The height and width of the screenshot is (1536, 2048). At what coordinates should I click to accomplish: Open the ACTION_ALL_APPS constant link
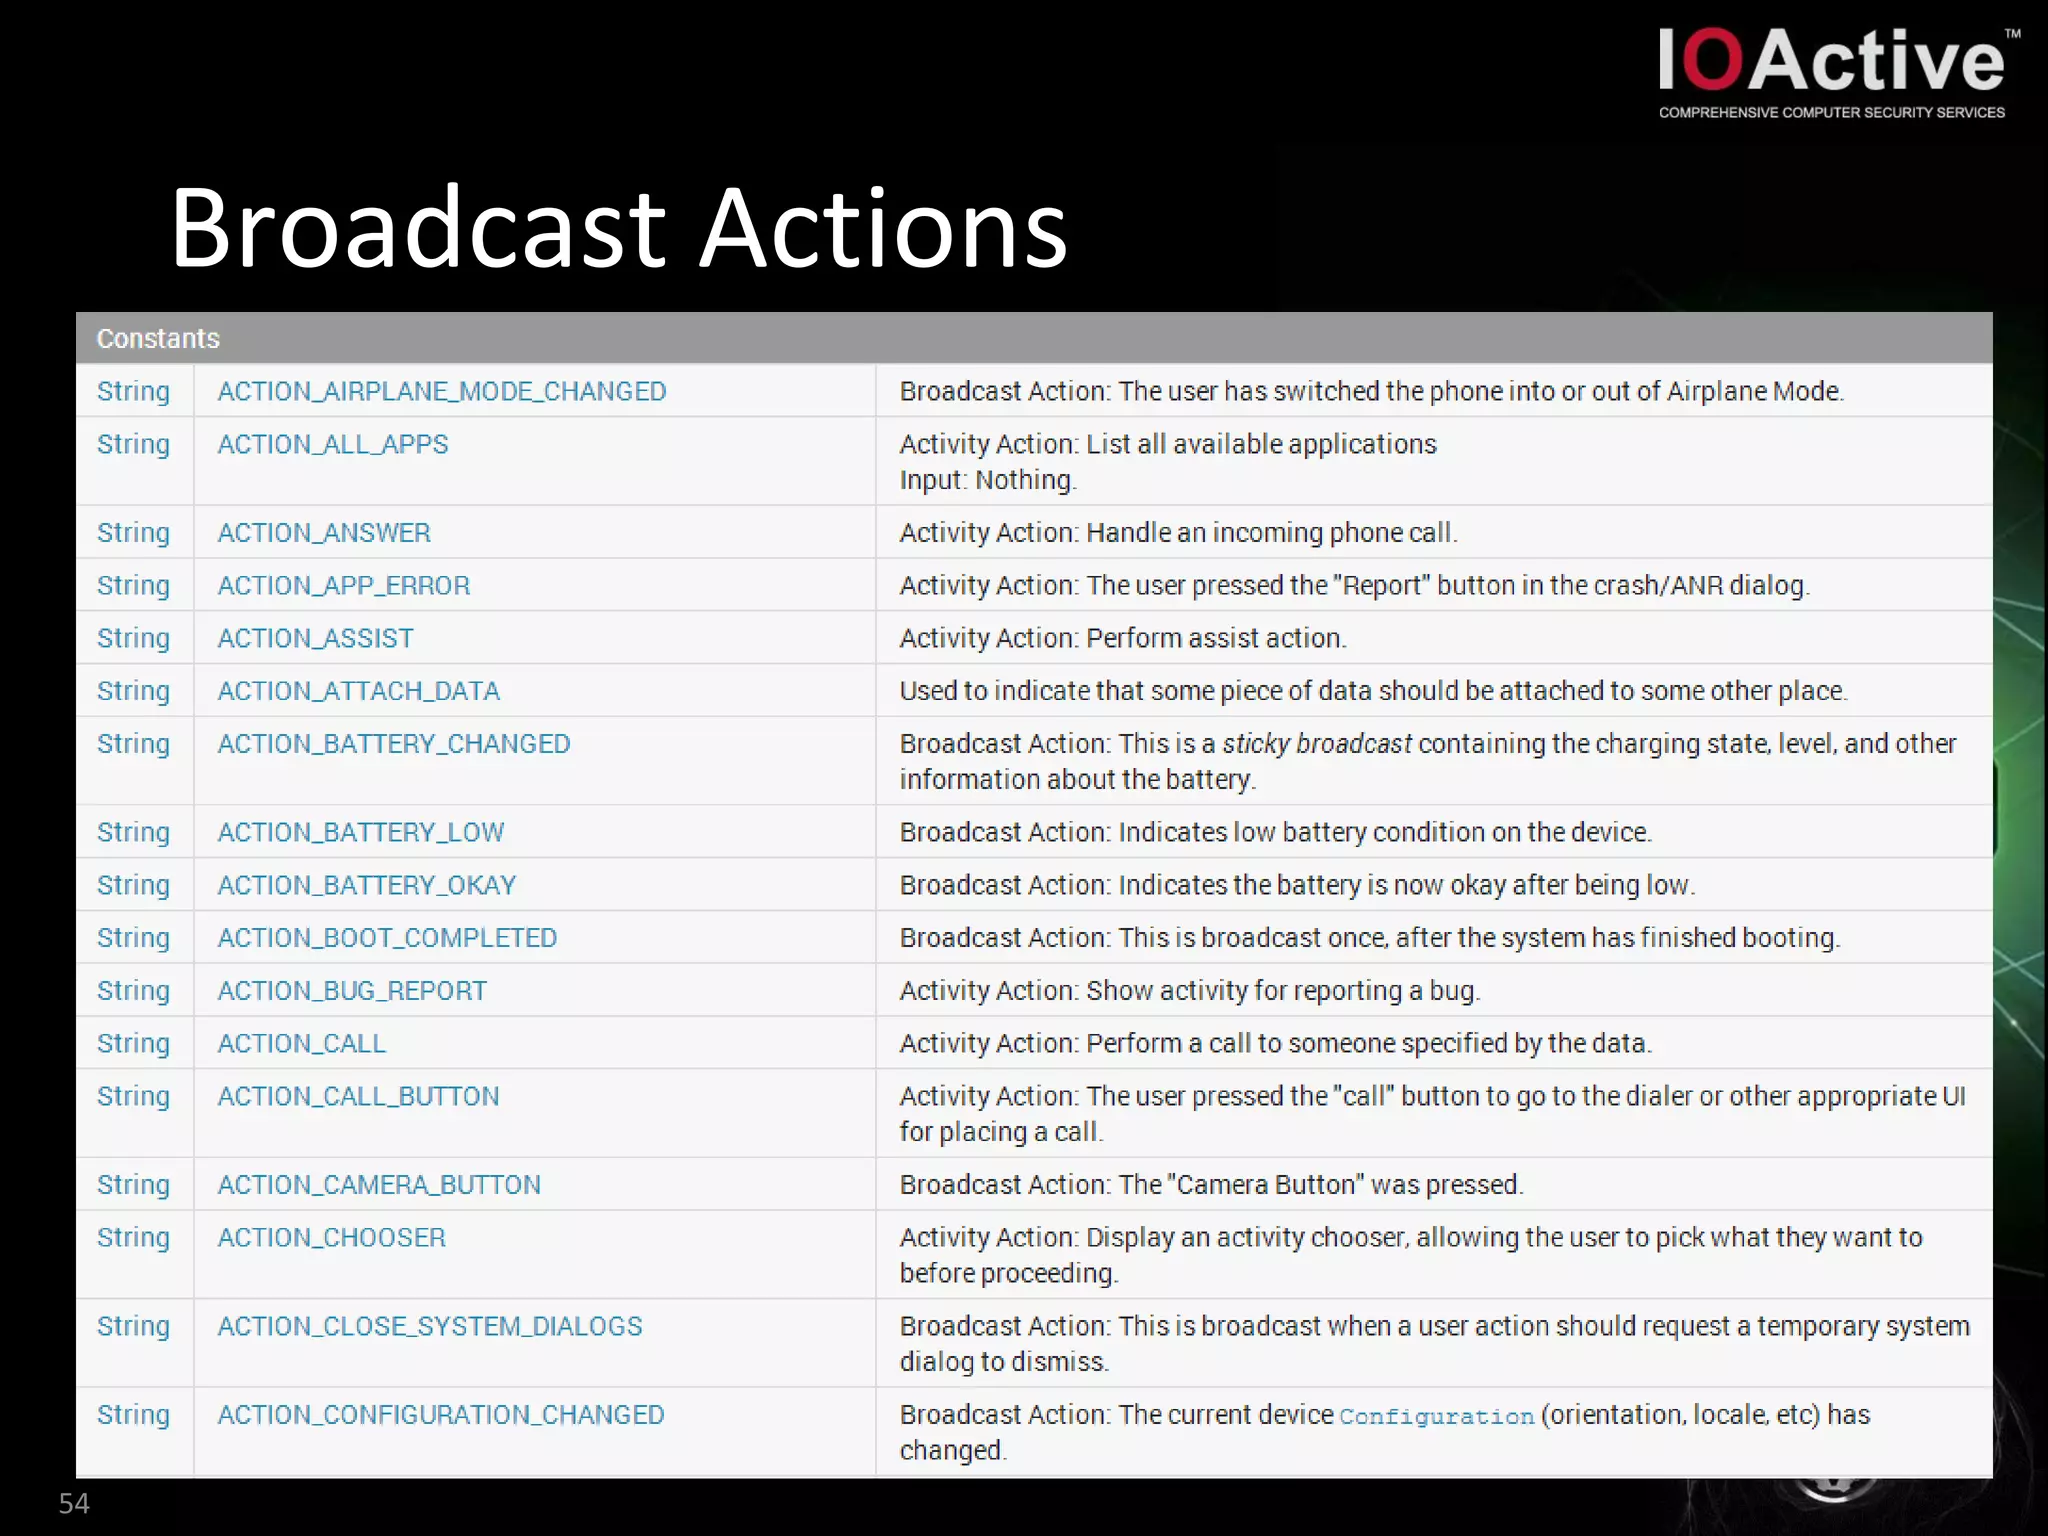coord(333,444)
